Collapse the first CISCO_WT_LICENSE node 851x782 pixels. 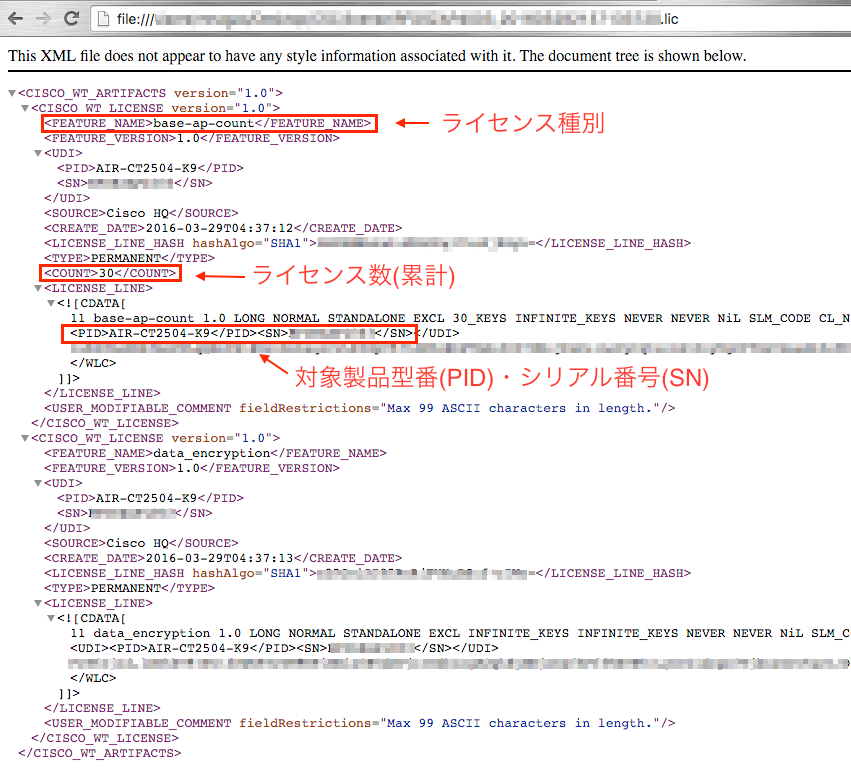[25, 109]
